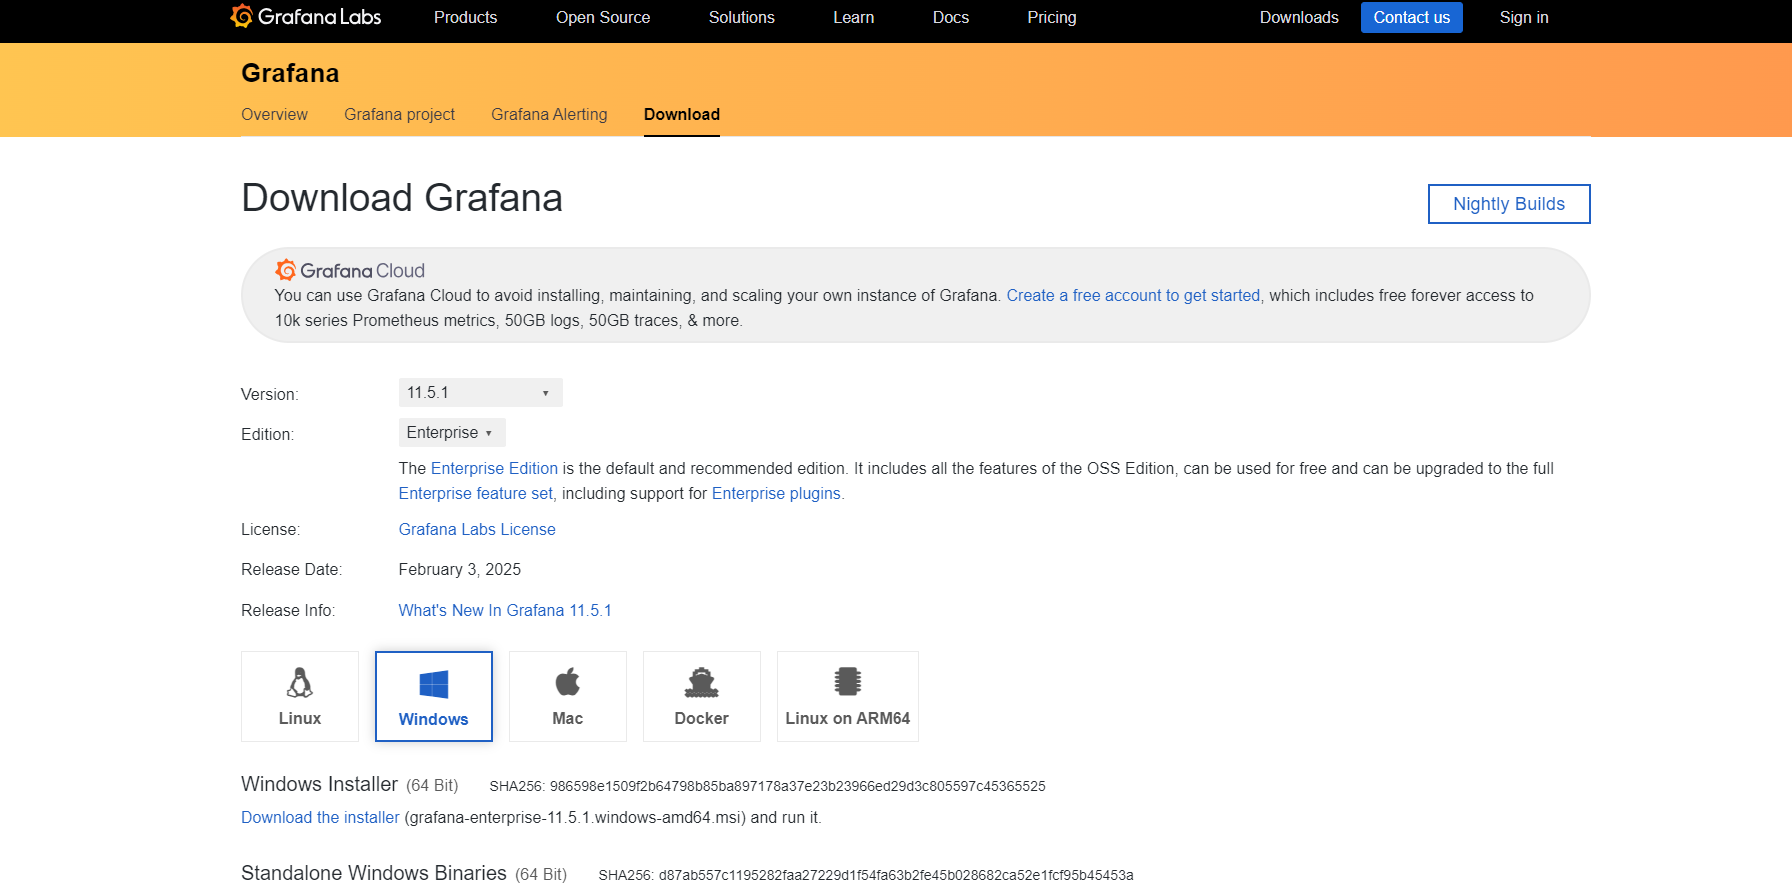This screenshot has width=1792, height=888.
Task: Click the Download Grafana heading
Action: 402,198
